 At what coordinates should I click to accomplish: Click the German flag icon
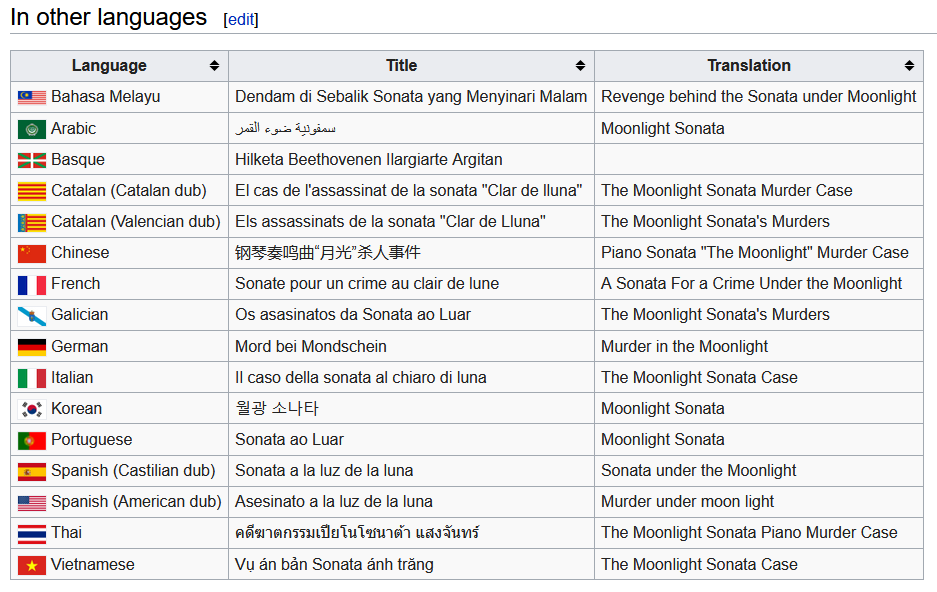pos(31,345)
